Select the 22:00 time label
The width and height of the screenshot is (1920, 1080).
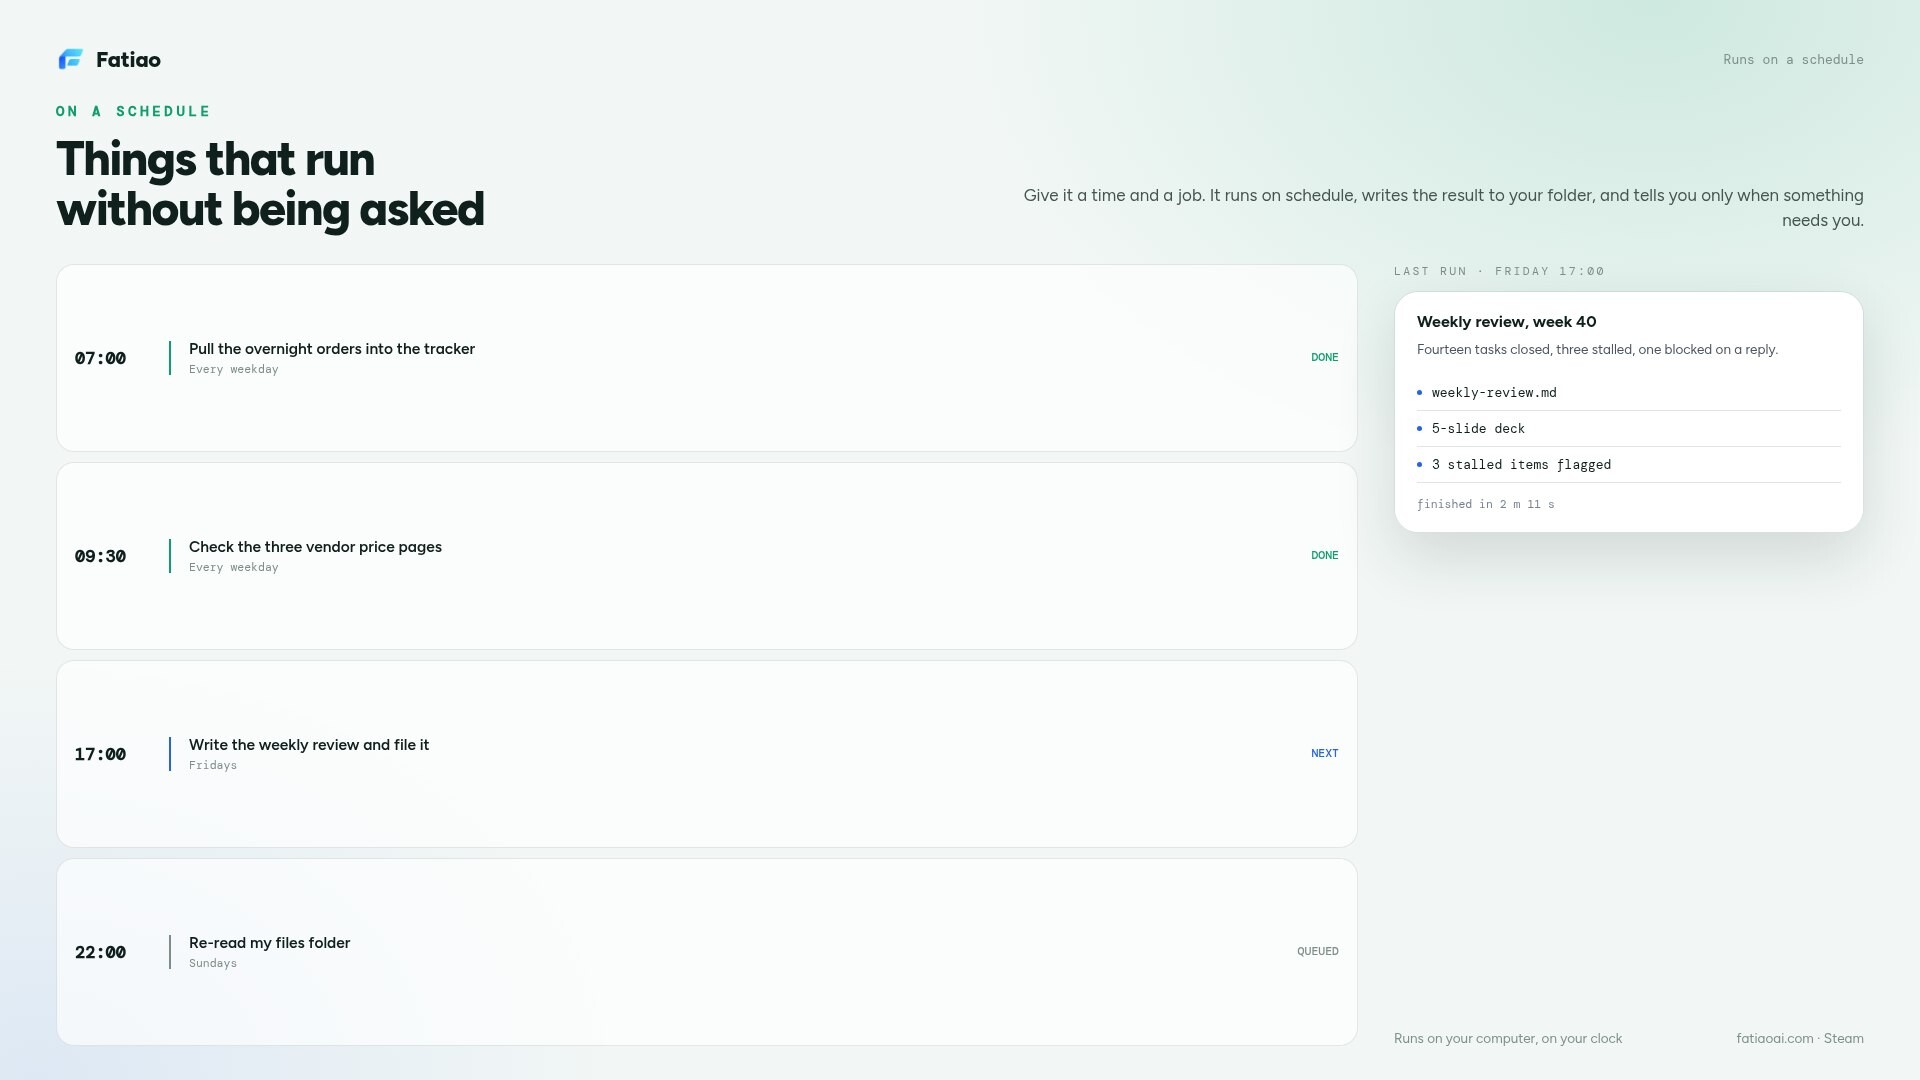pyautogui.click(x=100, y=952)
